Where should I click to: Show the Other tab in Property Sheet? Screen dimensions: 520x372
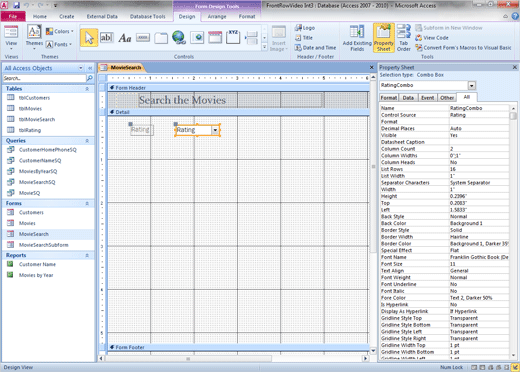click(447, 98)
